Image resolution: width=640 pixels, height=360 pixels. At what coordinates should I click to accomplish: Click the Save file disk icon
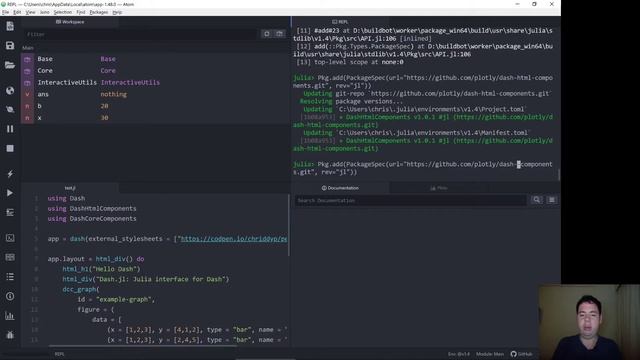pos(10,45)
